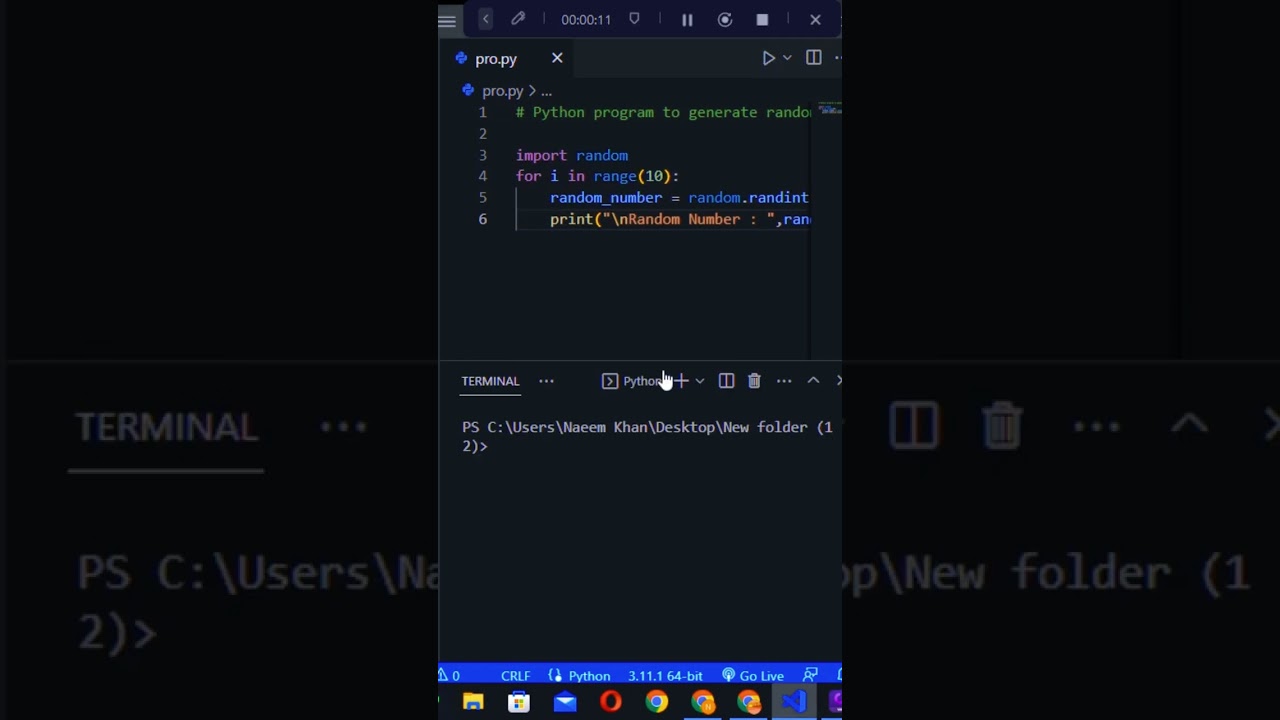
Task: Click the breadcrumb ellipsis after pro.py
Action: 546,91
